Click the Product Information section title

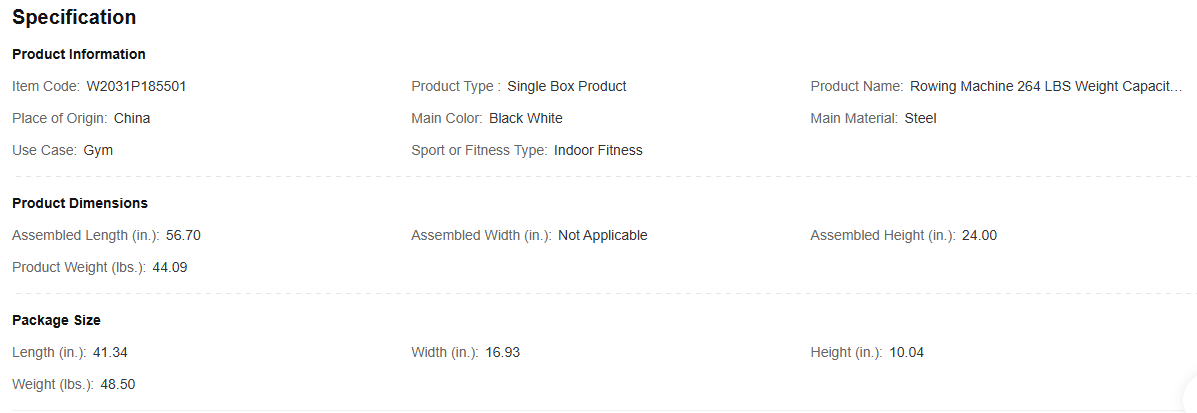point(79,54)
